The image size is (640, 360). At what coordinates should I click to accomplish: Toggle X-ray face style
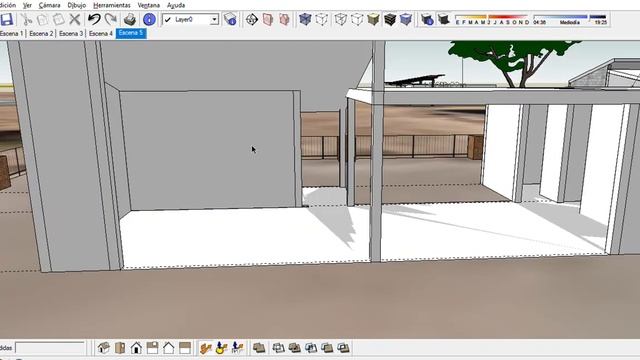(305, 19)
